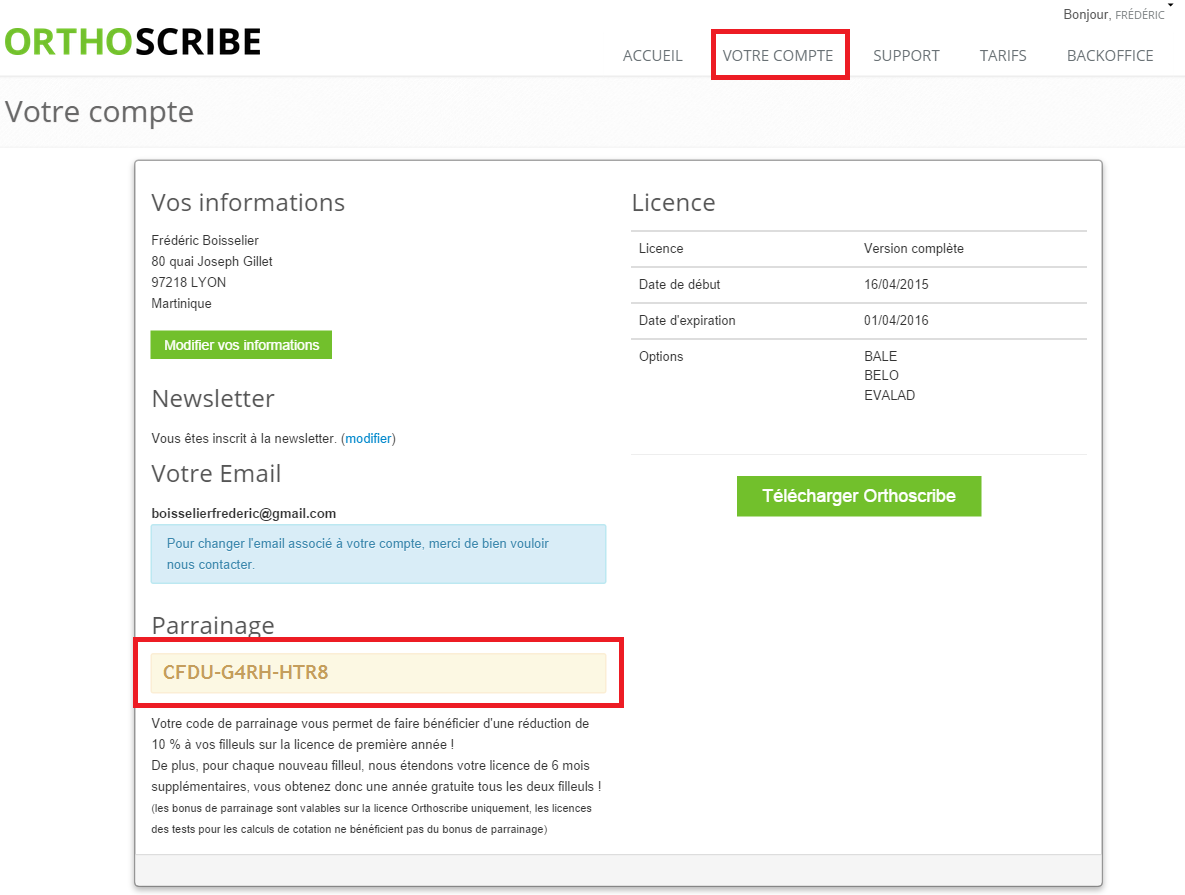This screenshot has height=895, width=1185.
Task: Click the account email address
Action: tap(243, 513)
